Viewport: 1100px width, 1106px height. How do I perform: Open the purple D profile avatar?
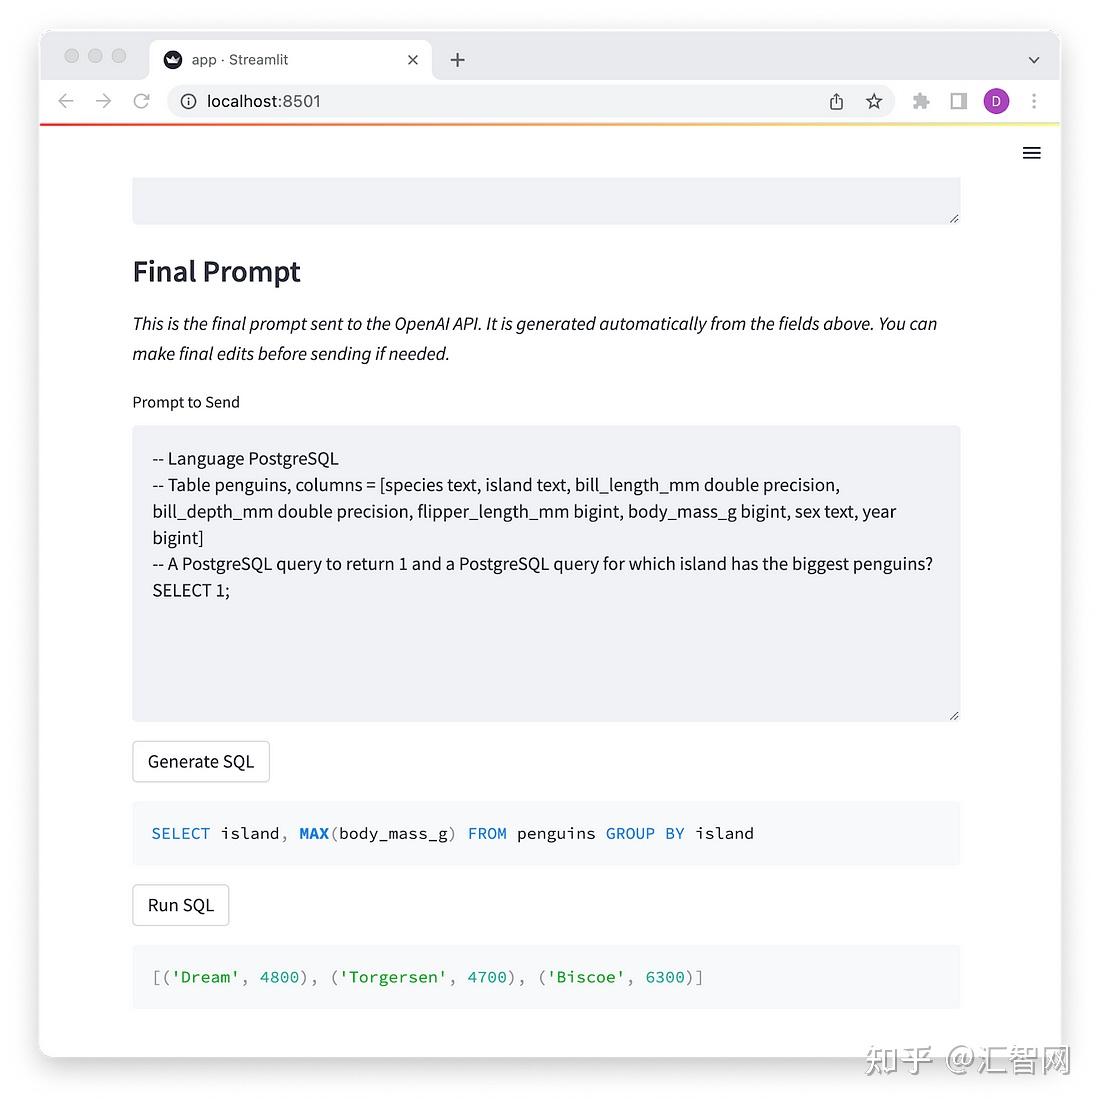point(996,102)
